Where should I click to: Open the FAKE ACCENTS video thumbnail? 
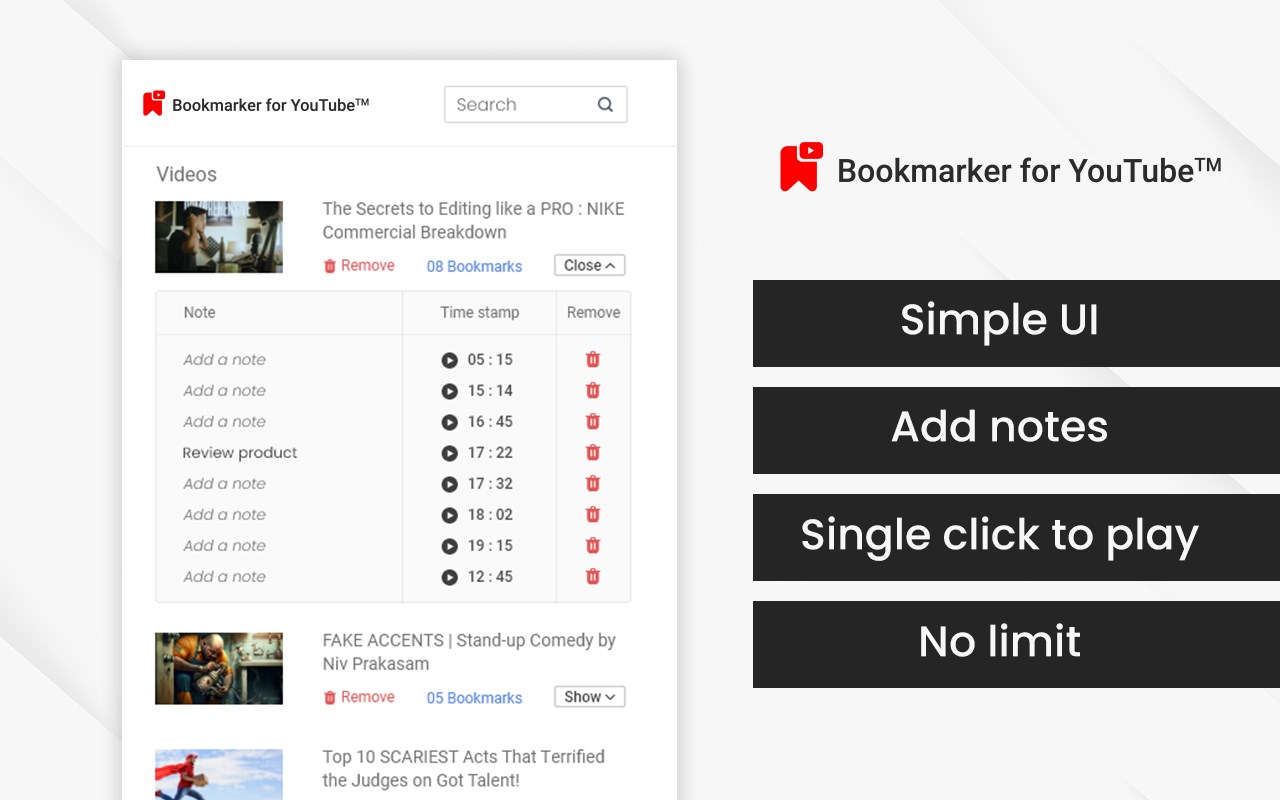click(x=219, y=668)
